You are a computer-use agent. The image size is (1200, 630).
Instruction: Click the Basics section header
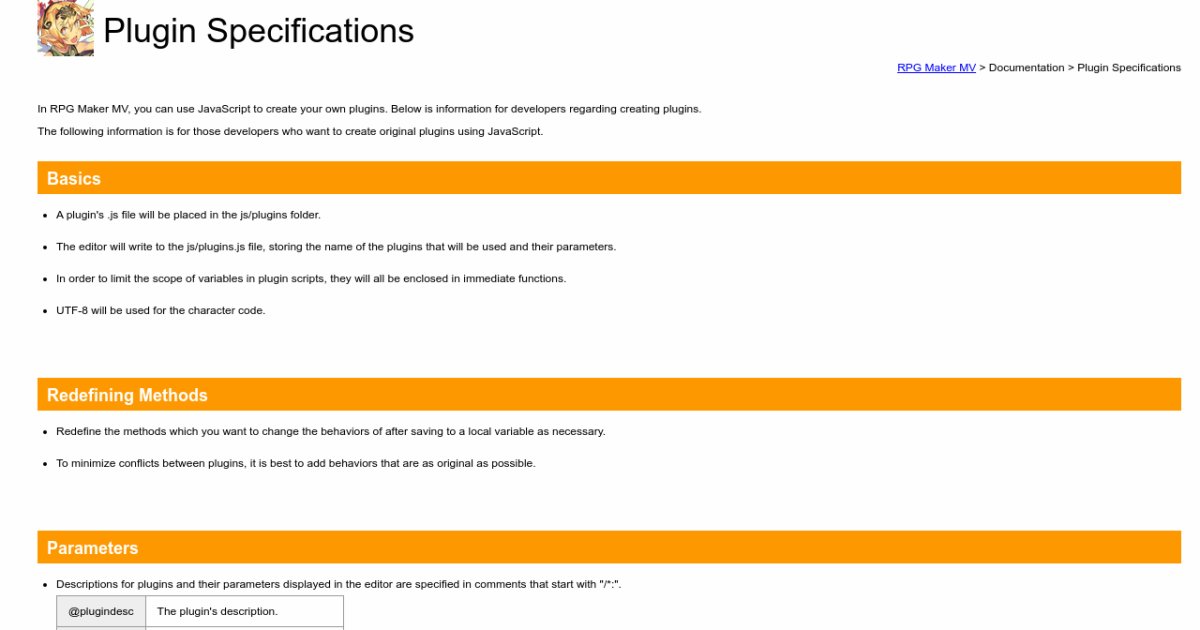[74, 179]
